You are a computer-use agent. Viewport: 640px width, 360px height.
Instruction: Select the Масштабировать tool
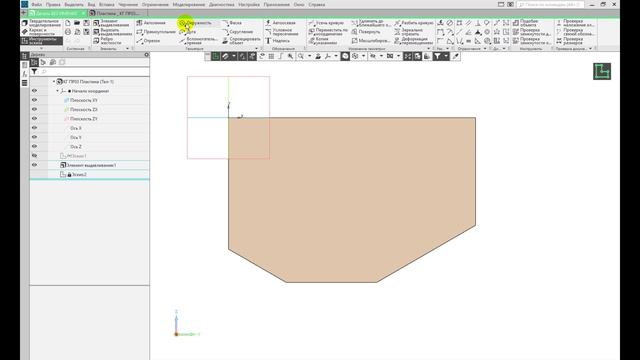(371, 41)
